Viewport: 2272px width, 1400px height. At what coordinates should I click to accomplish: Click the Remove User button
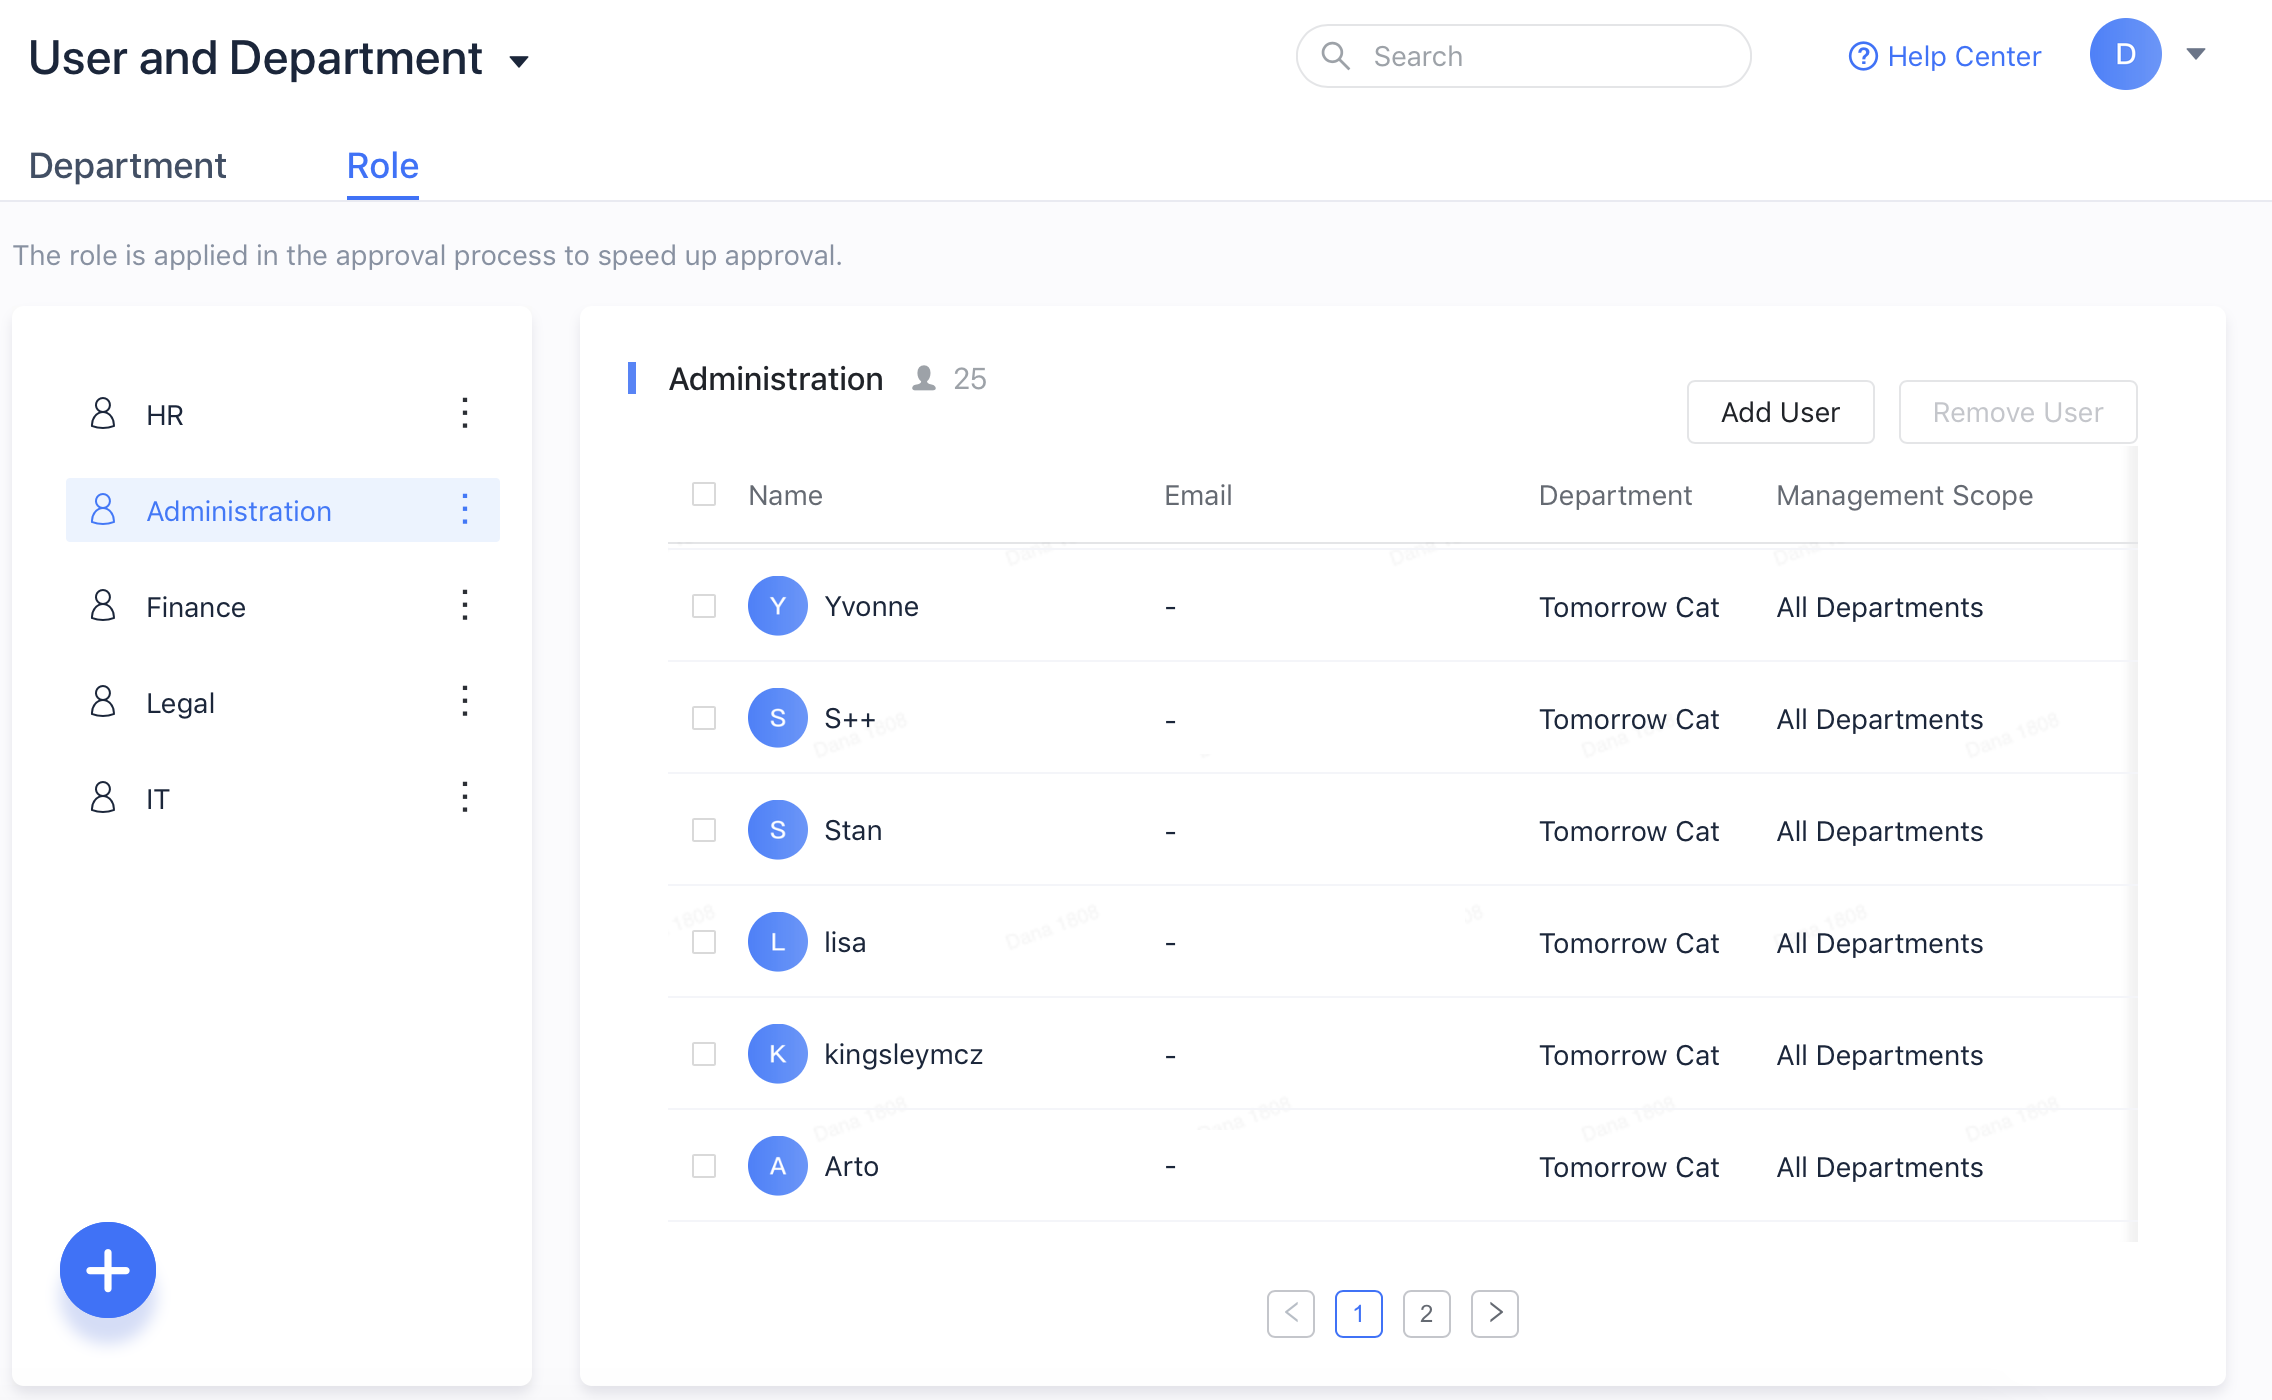click(2018, 411)
